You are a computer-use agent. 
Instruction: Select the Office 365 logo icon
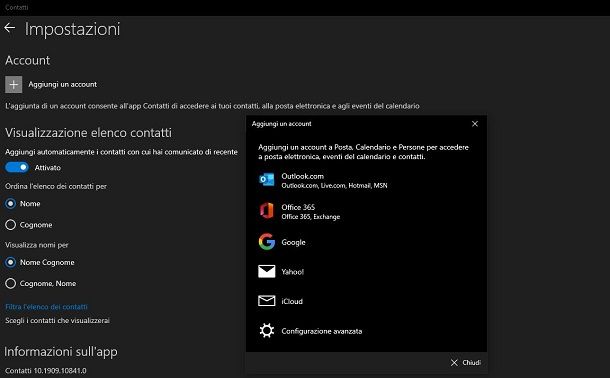(x=266, y=211)
